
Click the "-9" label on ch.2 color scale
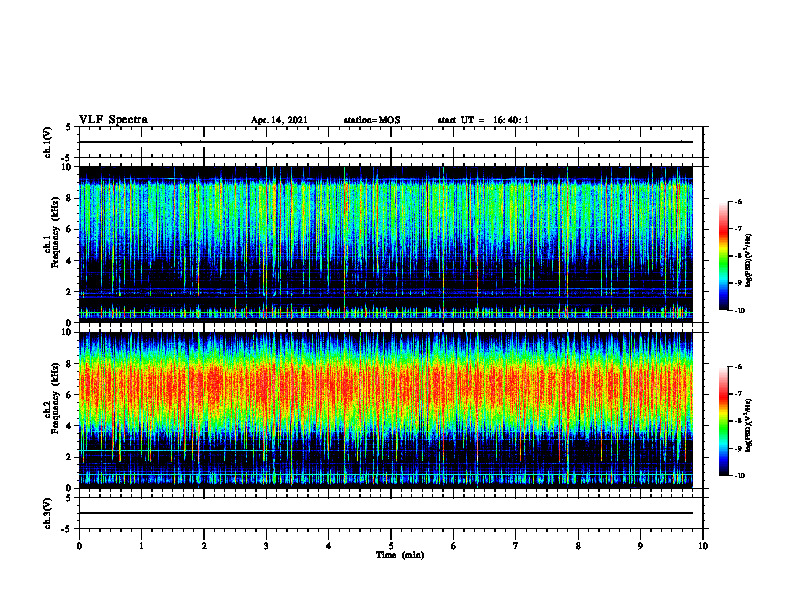(x=738, y=448)
